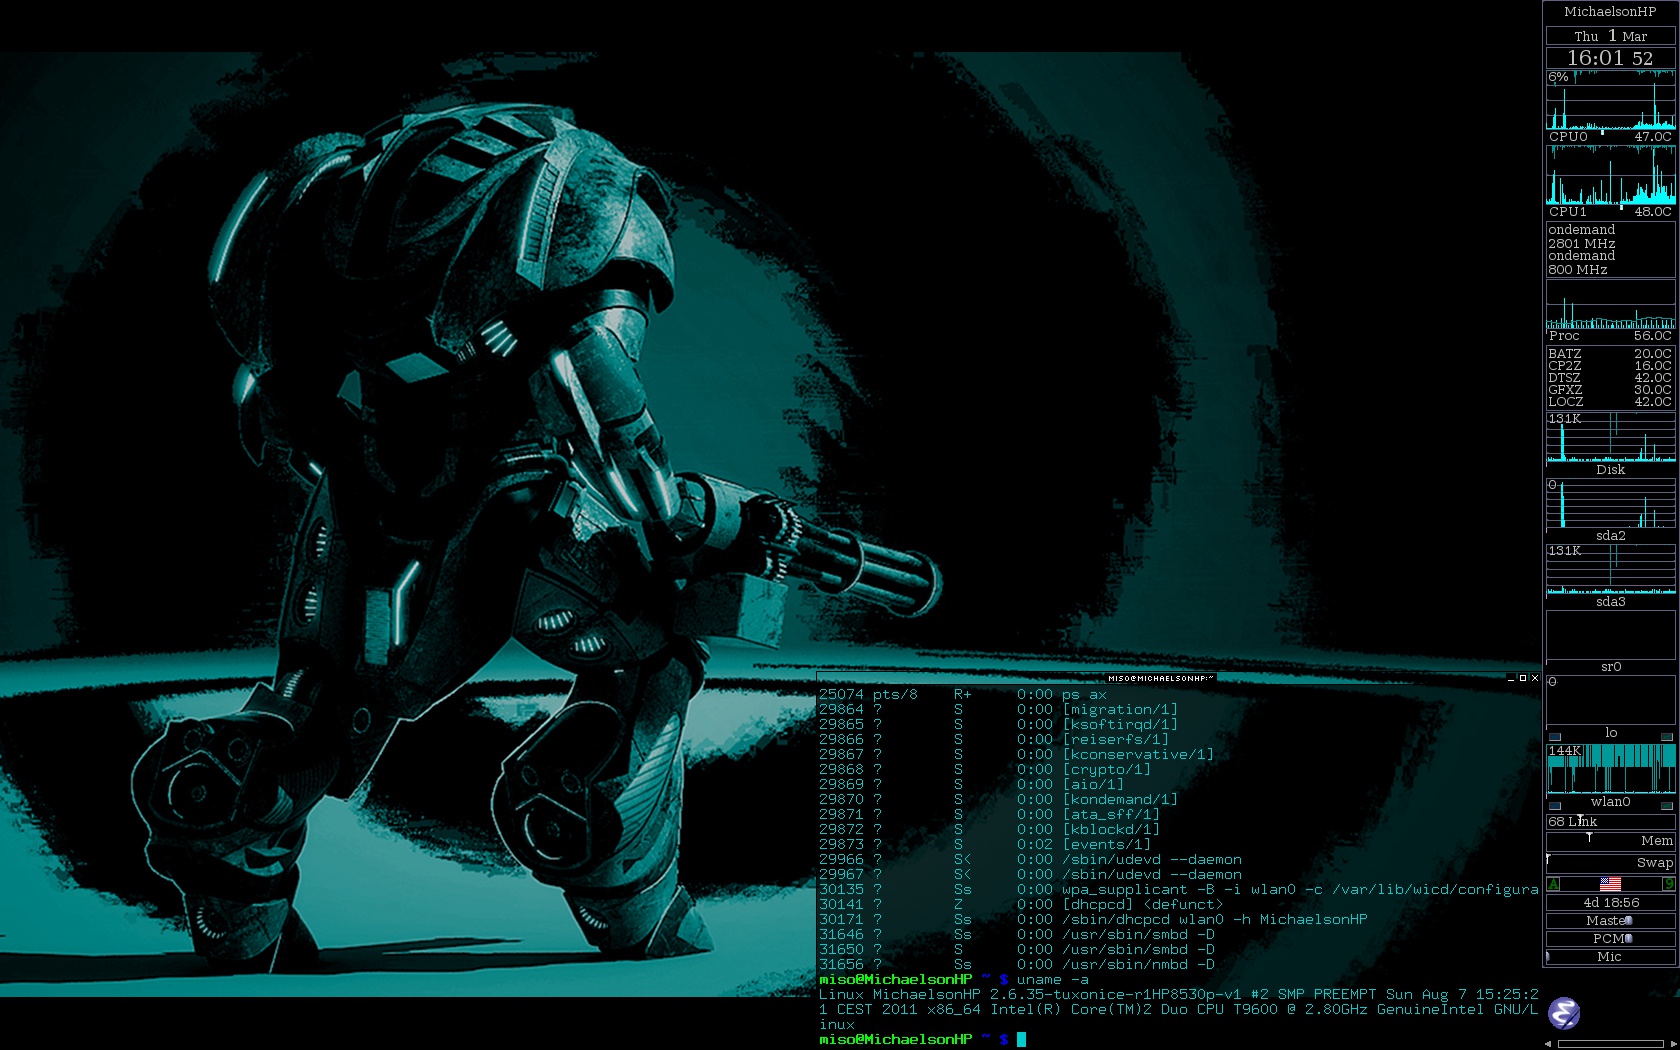Click the GFXZ 30.0C sensor reading
Screen dimensions: 1680x1050
tap(1610, 390)
